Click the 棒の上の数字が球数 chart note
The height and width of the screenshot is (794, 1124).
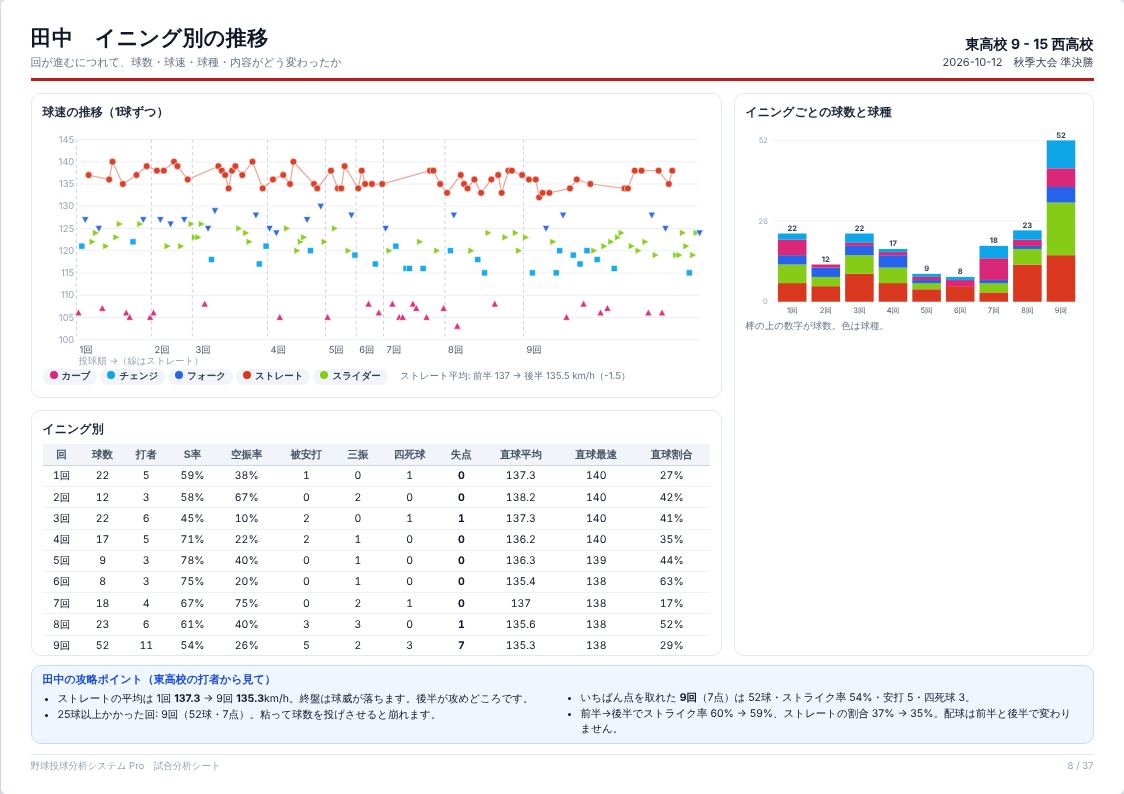pos(816,326)
